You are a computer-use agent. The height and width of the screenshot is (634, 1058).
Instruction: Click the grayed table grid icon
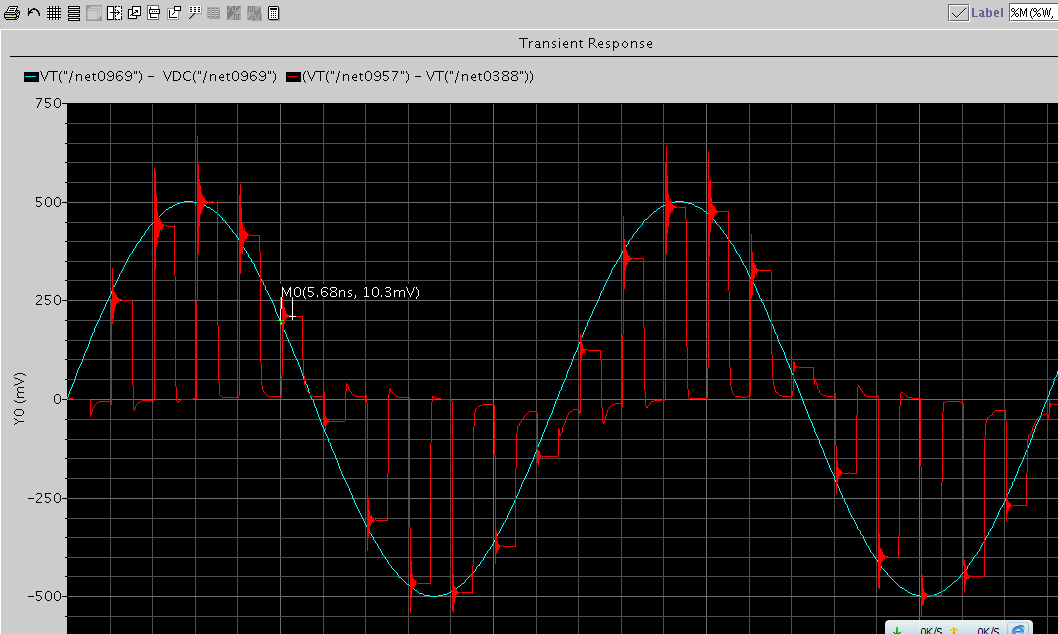click(x=213, y=13)
